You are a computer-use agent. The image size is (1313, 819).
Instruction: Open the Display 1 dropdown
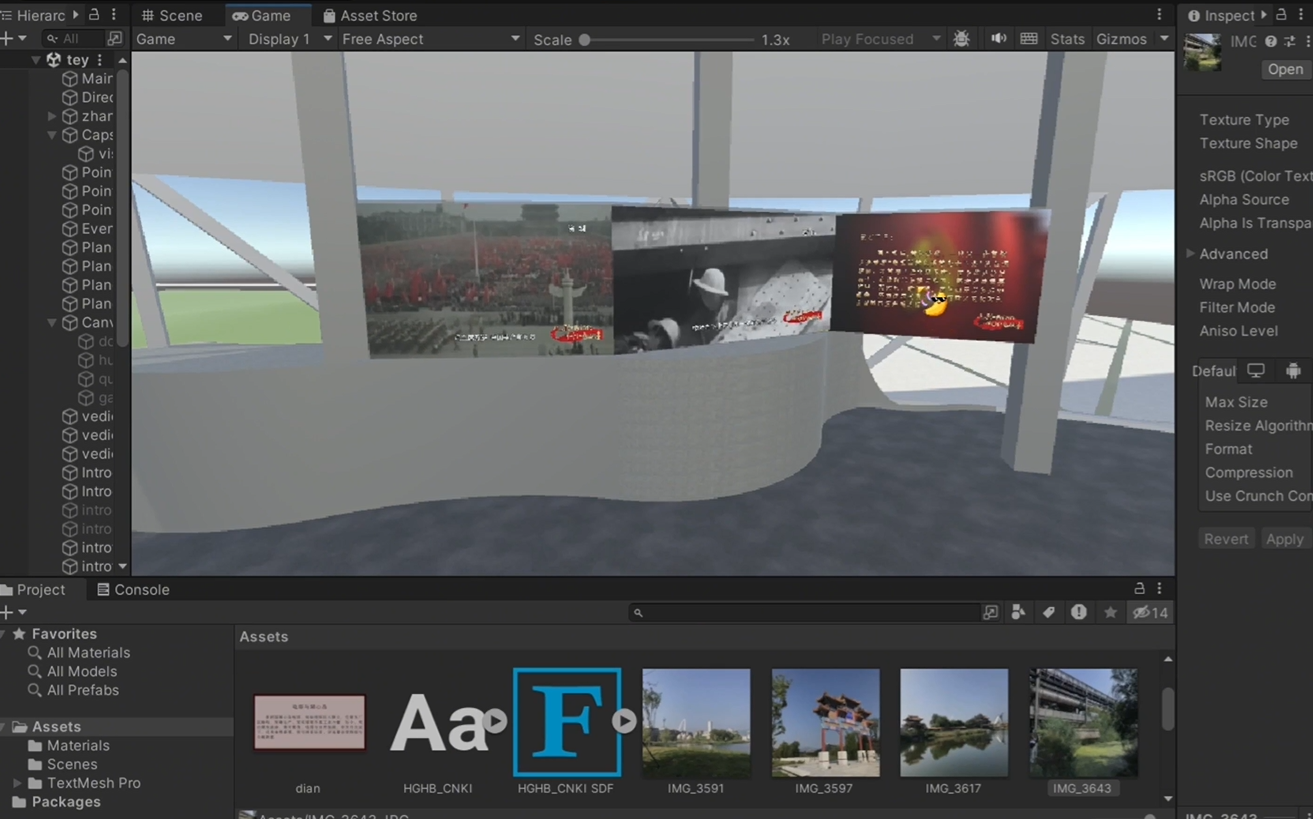[x=289, y=39]
